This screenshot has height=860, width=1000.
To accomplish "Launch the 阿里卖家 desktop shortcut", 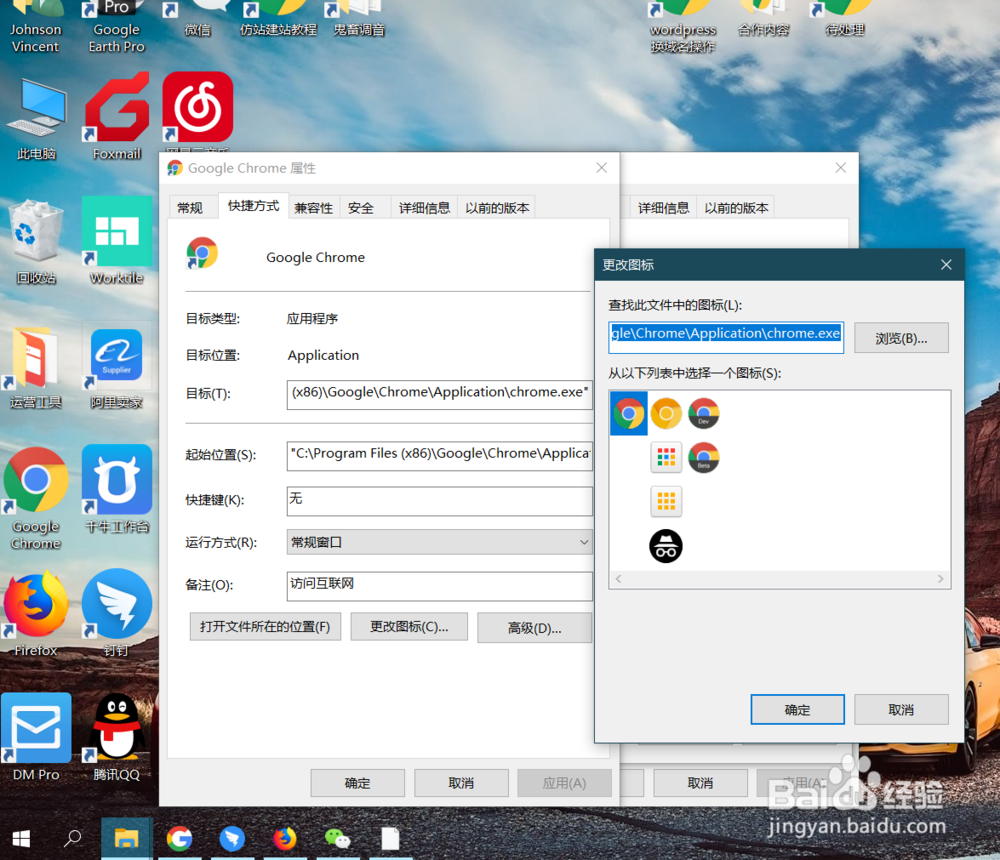I will [117, 367].
